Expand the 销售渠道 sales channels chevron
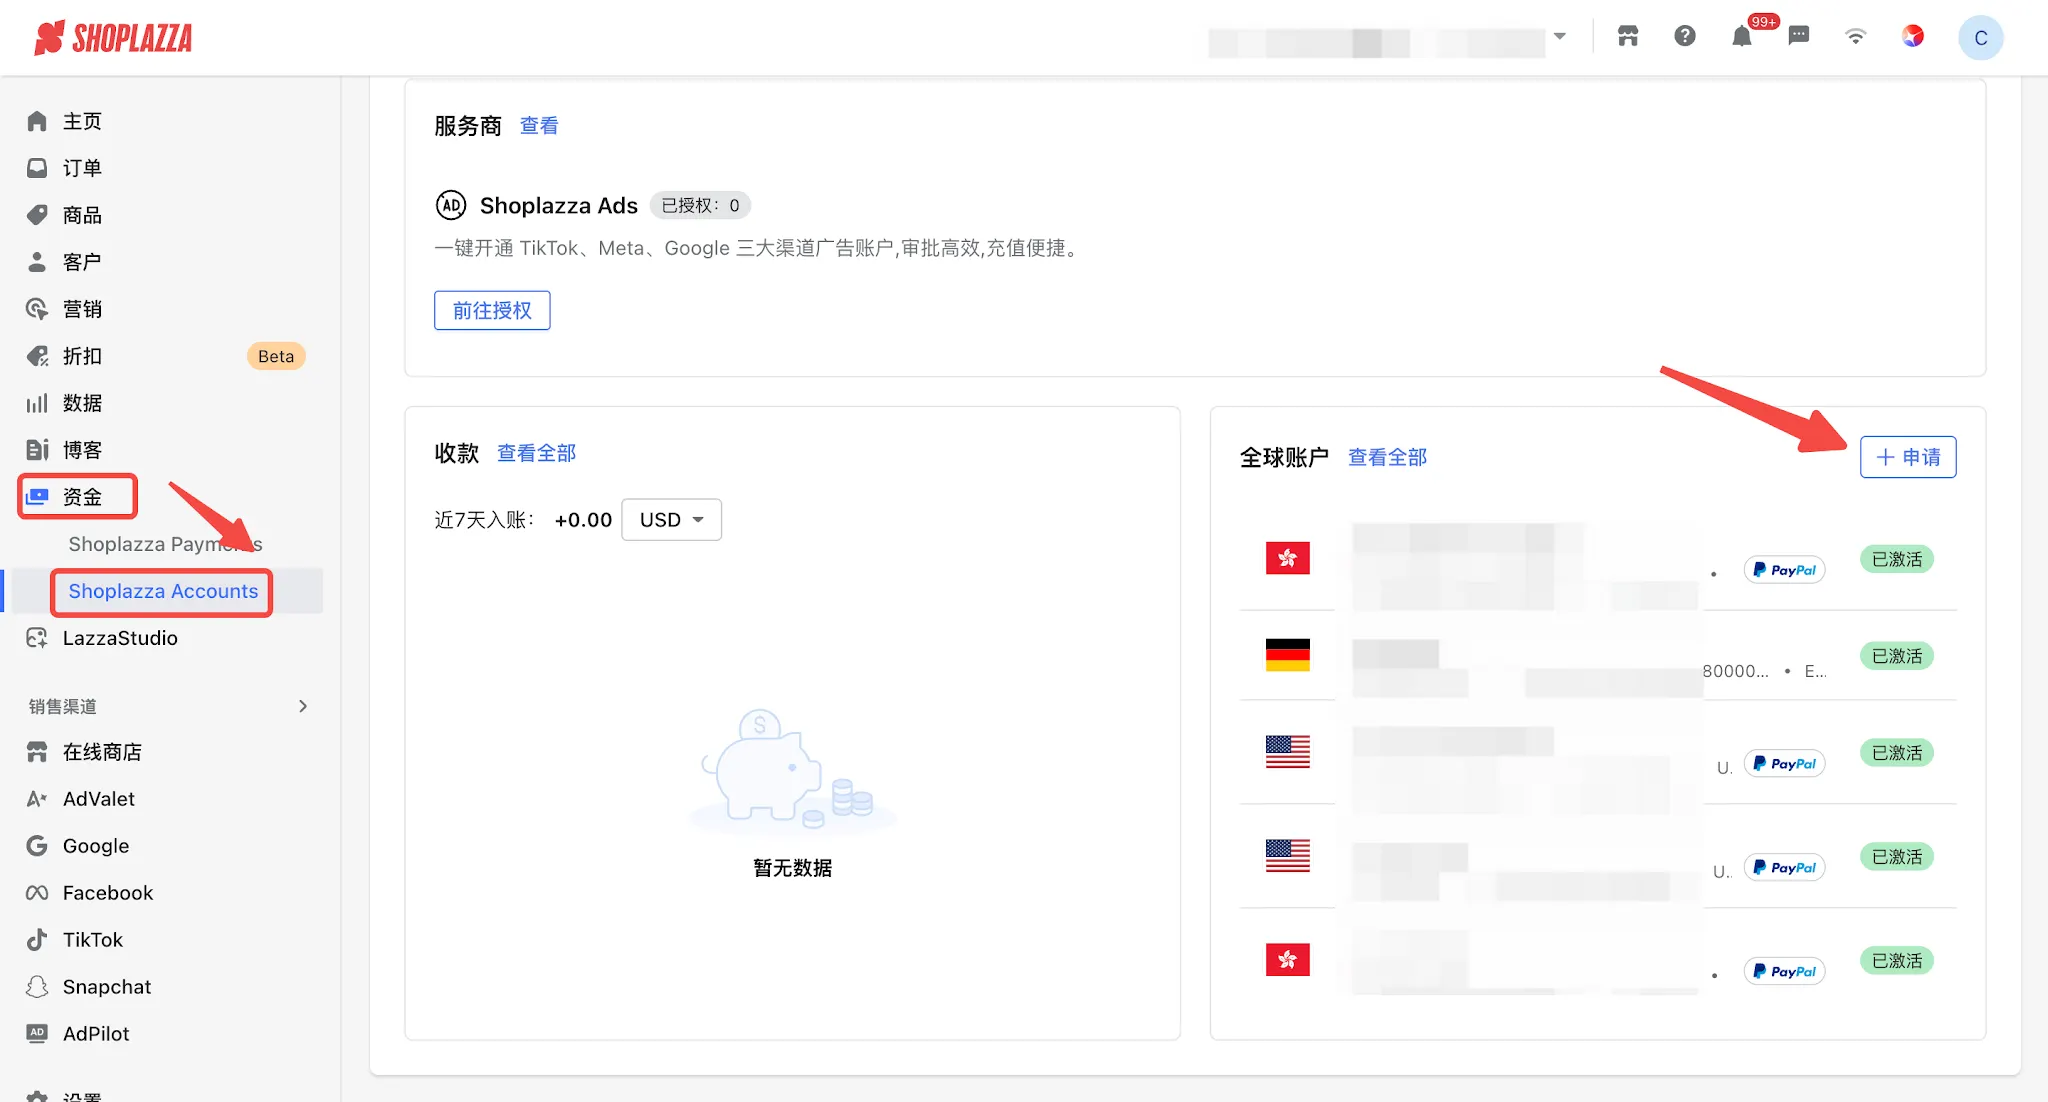2048x1102 pixels. tap(303, 706)
